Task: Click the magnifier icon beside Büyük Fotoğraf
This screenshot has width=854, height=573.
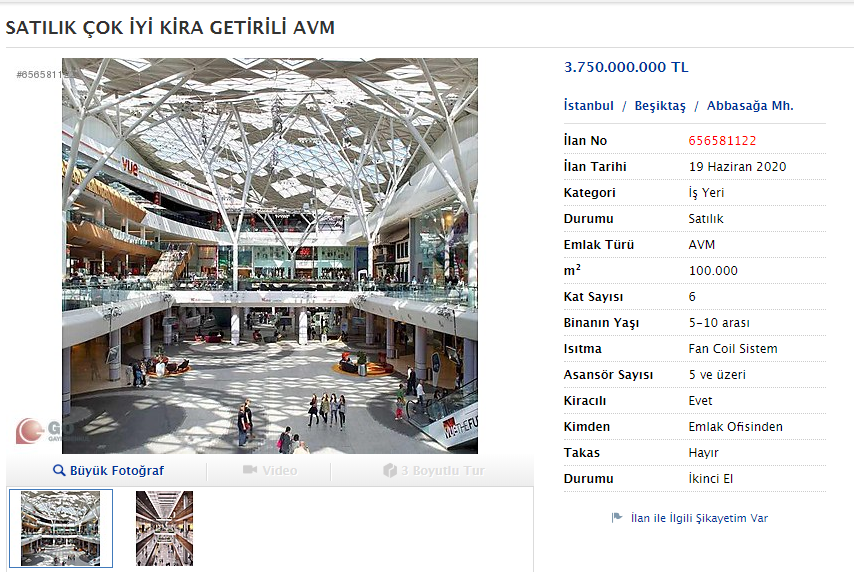Action: (x=59, y=471)
